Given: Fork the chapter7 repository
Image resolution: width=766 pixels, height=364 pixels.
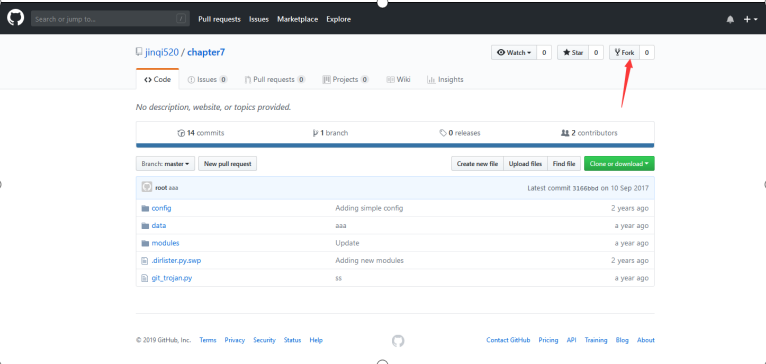Looking at the screenshot, I should click(x=624, y=53).
